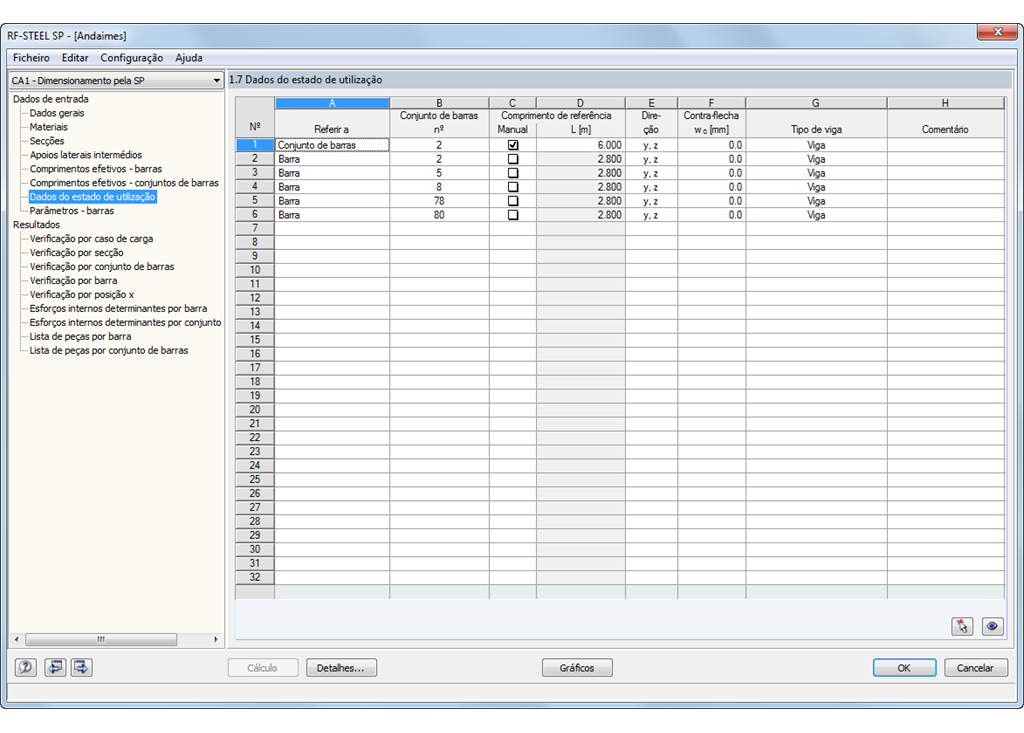This screenshot has height=733, width=1024.
Task: Select column G header Tipo de viga
Action: point(816,103)
